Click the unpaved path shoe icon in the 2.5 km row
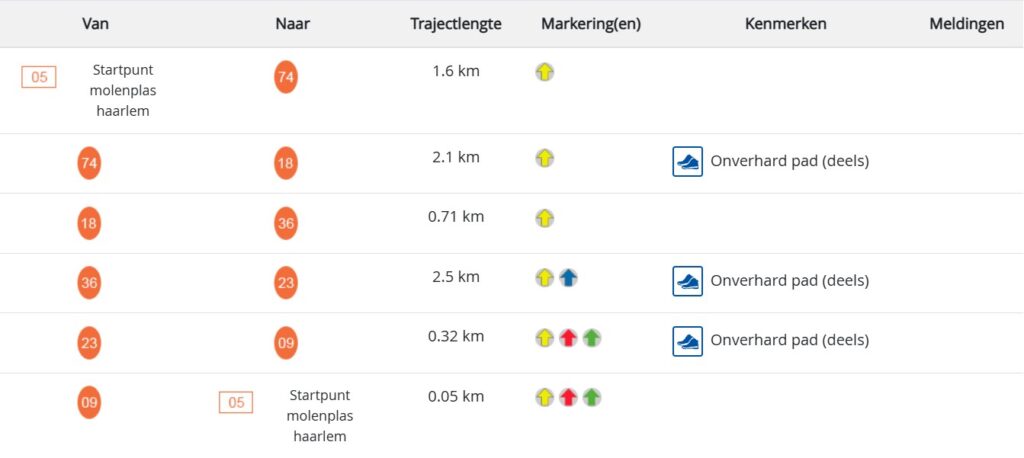1024x458 pixels. pos(688,281)
